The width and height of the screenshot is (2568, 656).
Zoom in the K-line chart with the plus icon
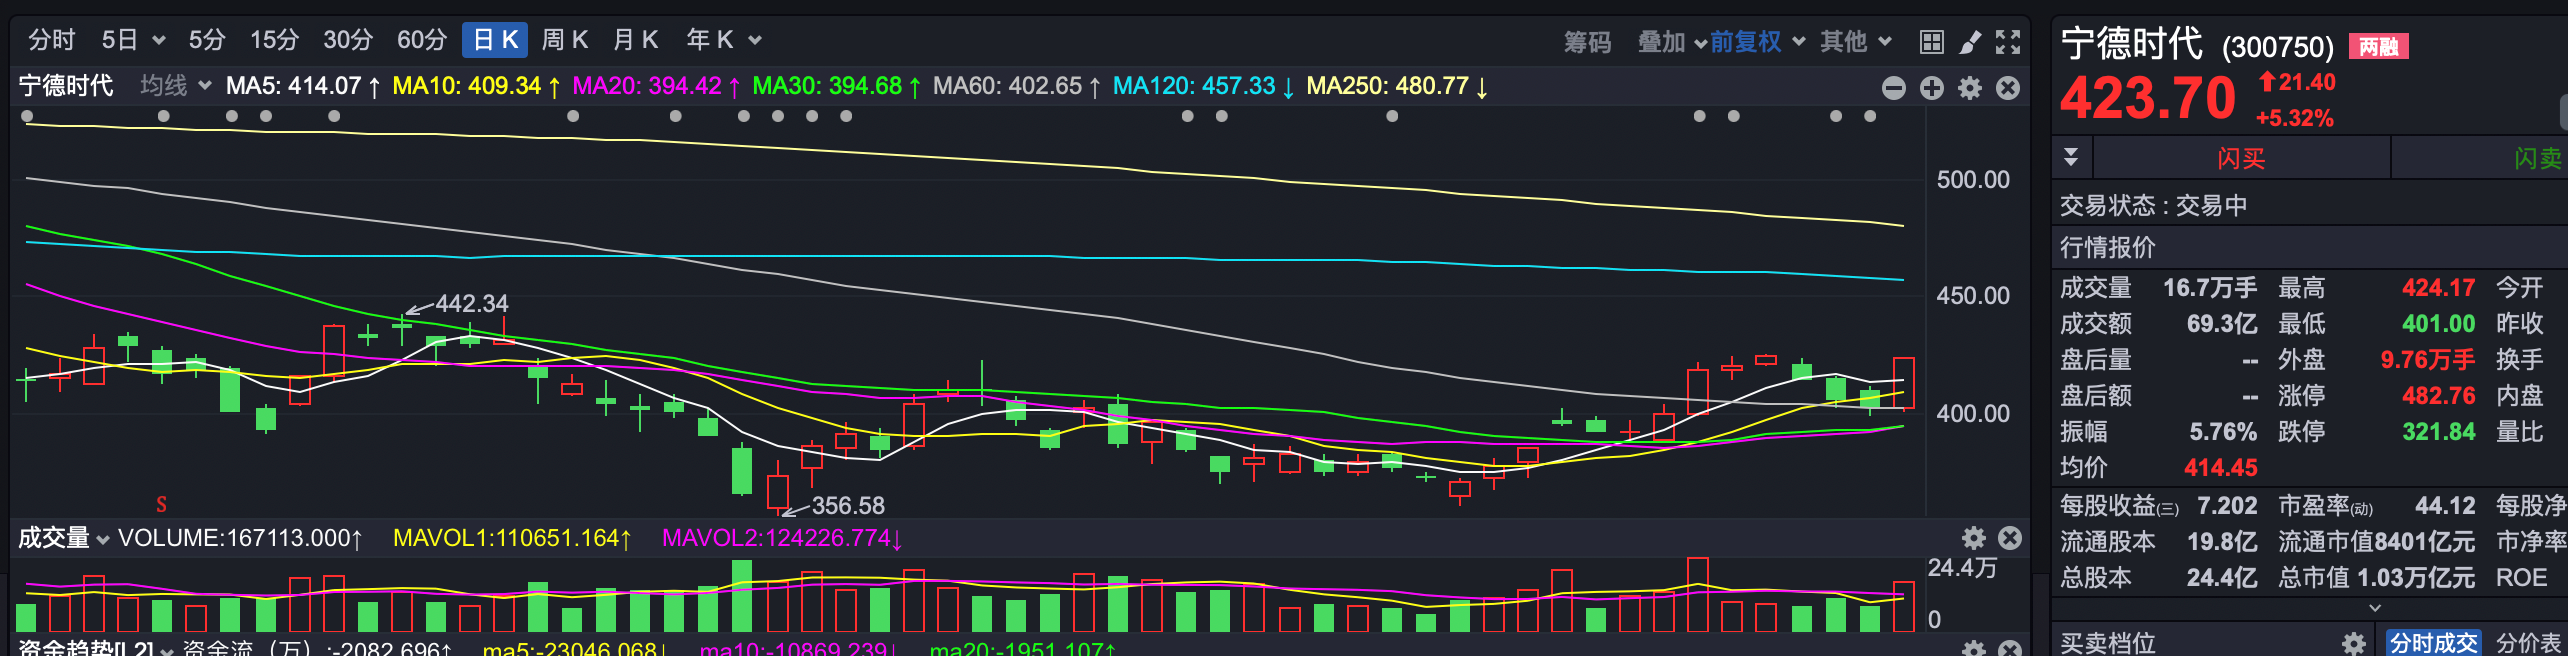click(x=1932, y=88)
